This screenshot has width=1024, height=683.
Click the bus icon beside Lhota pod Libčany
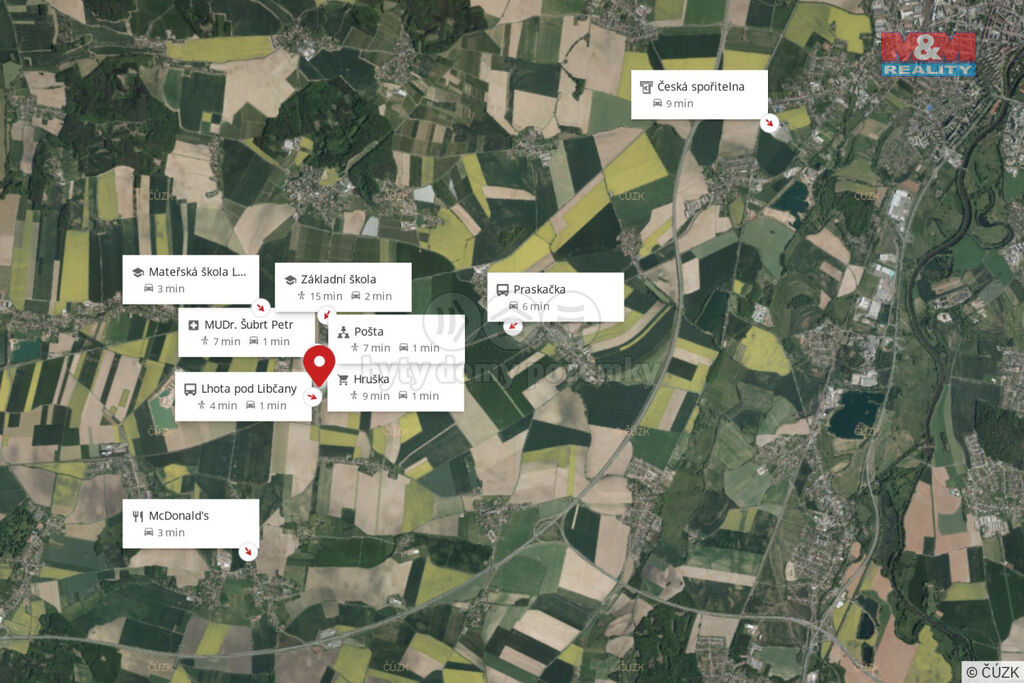pyautogui.click(x=190, y=389)
